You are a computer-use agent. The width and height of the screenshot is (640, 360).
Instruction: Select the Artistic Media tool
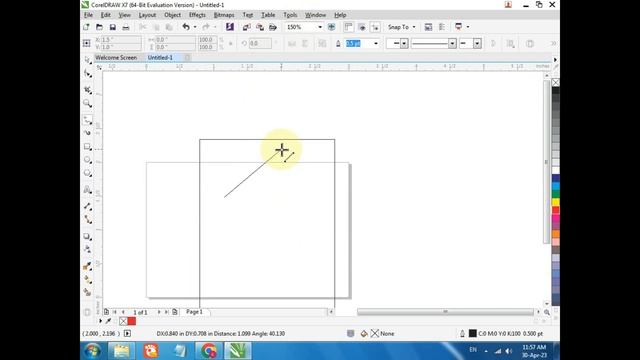[87, 133]
